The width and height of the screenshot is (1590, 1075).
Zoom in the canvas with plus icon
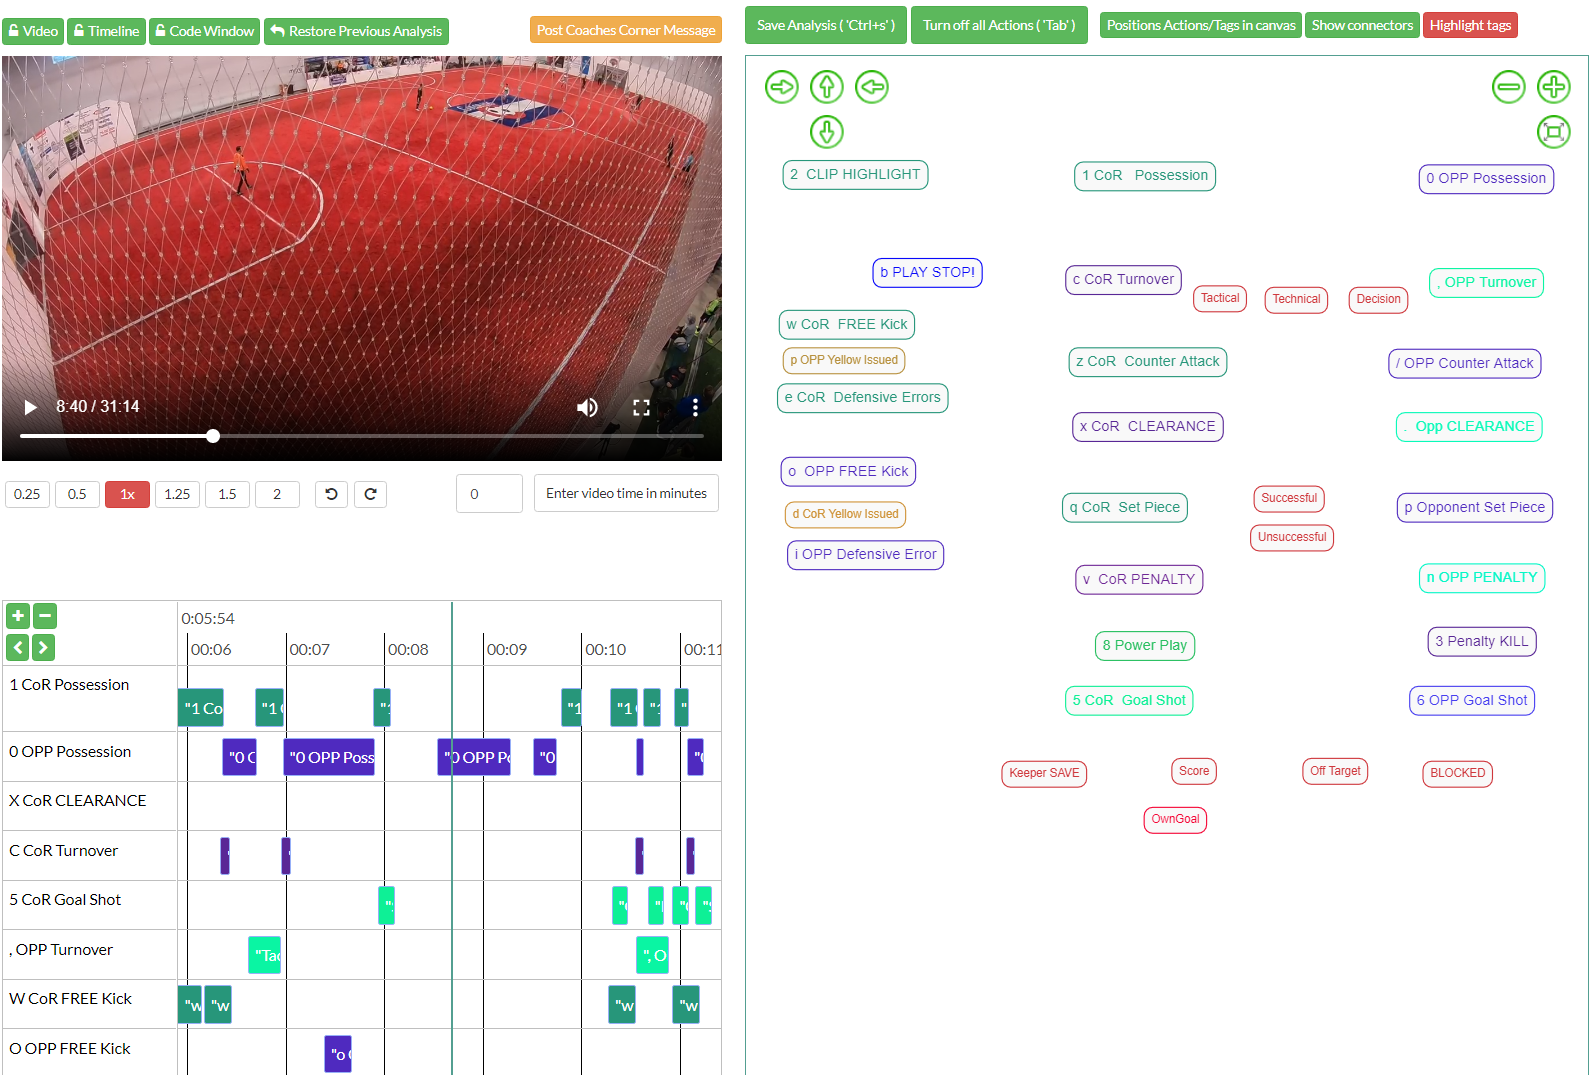1553,87
